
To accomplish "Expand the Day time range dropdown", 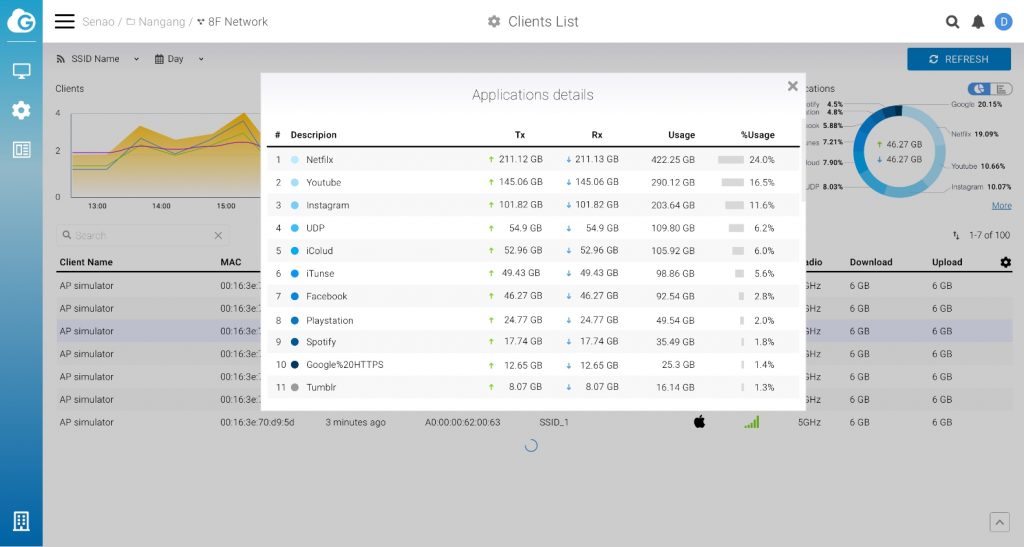I will click(x=179, y=59).
